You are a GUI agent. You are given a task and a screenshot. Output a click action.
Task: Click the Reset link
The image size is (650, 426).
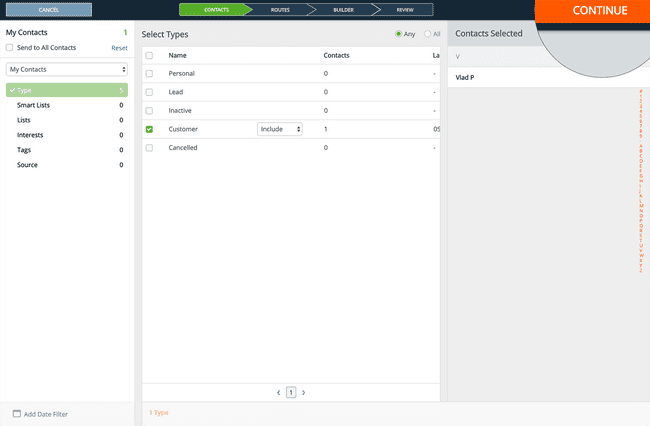(x=119, y=48)
